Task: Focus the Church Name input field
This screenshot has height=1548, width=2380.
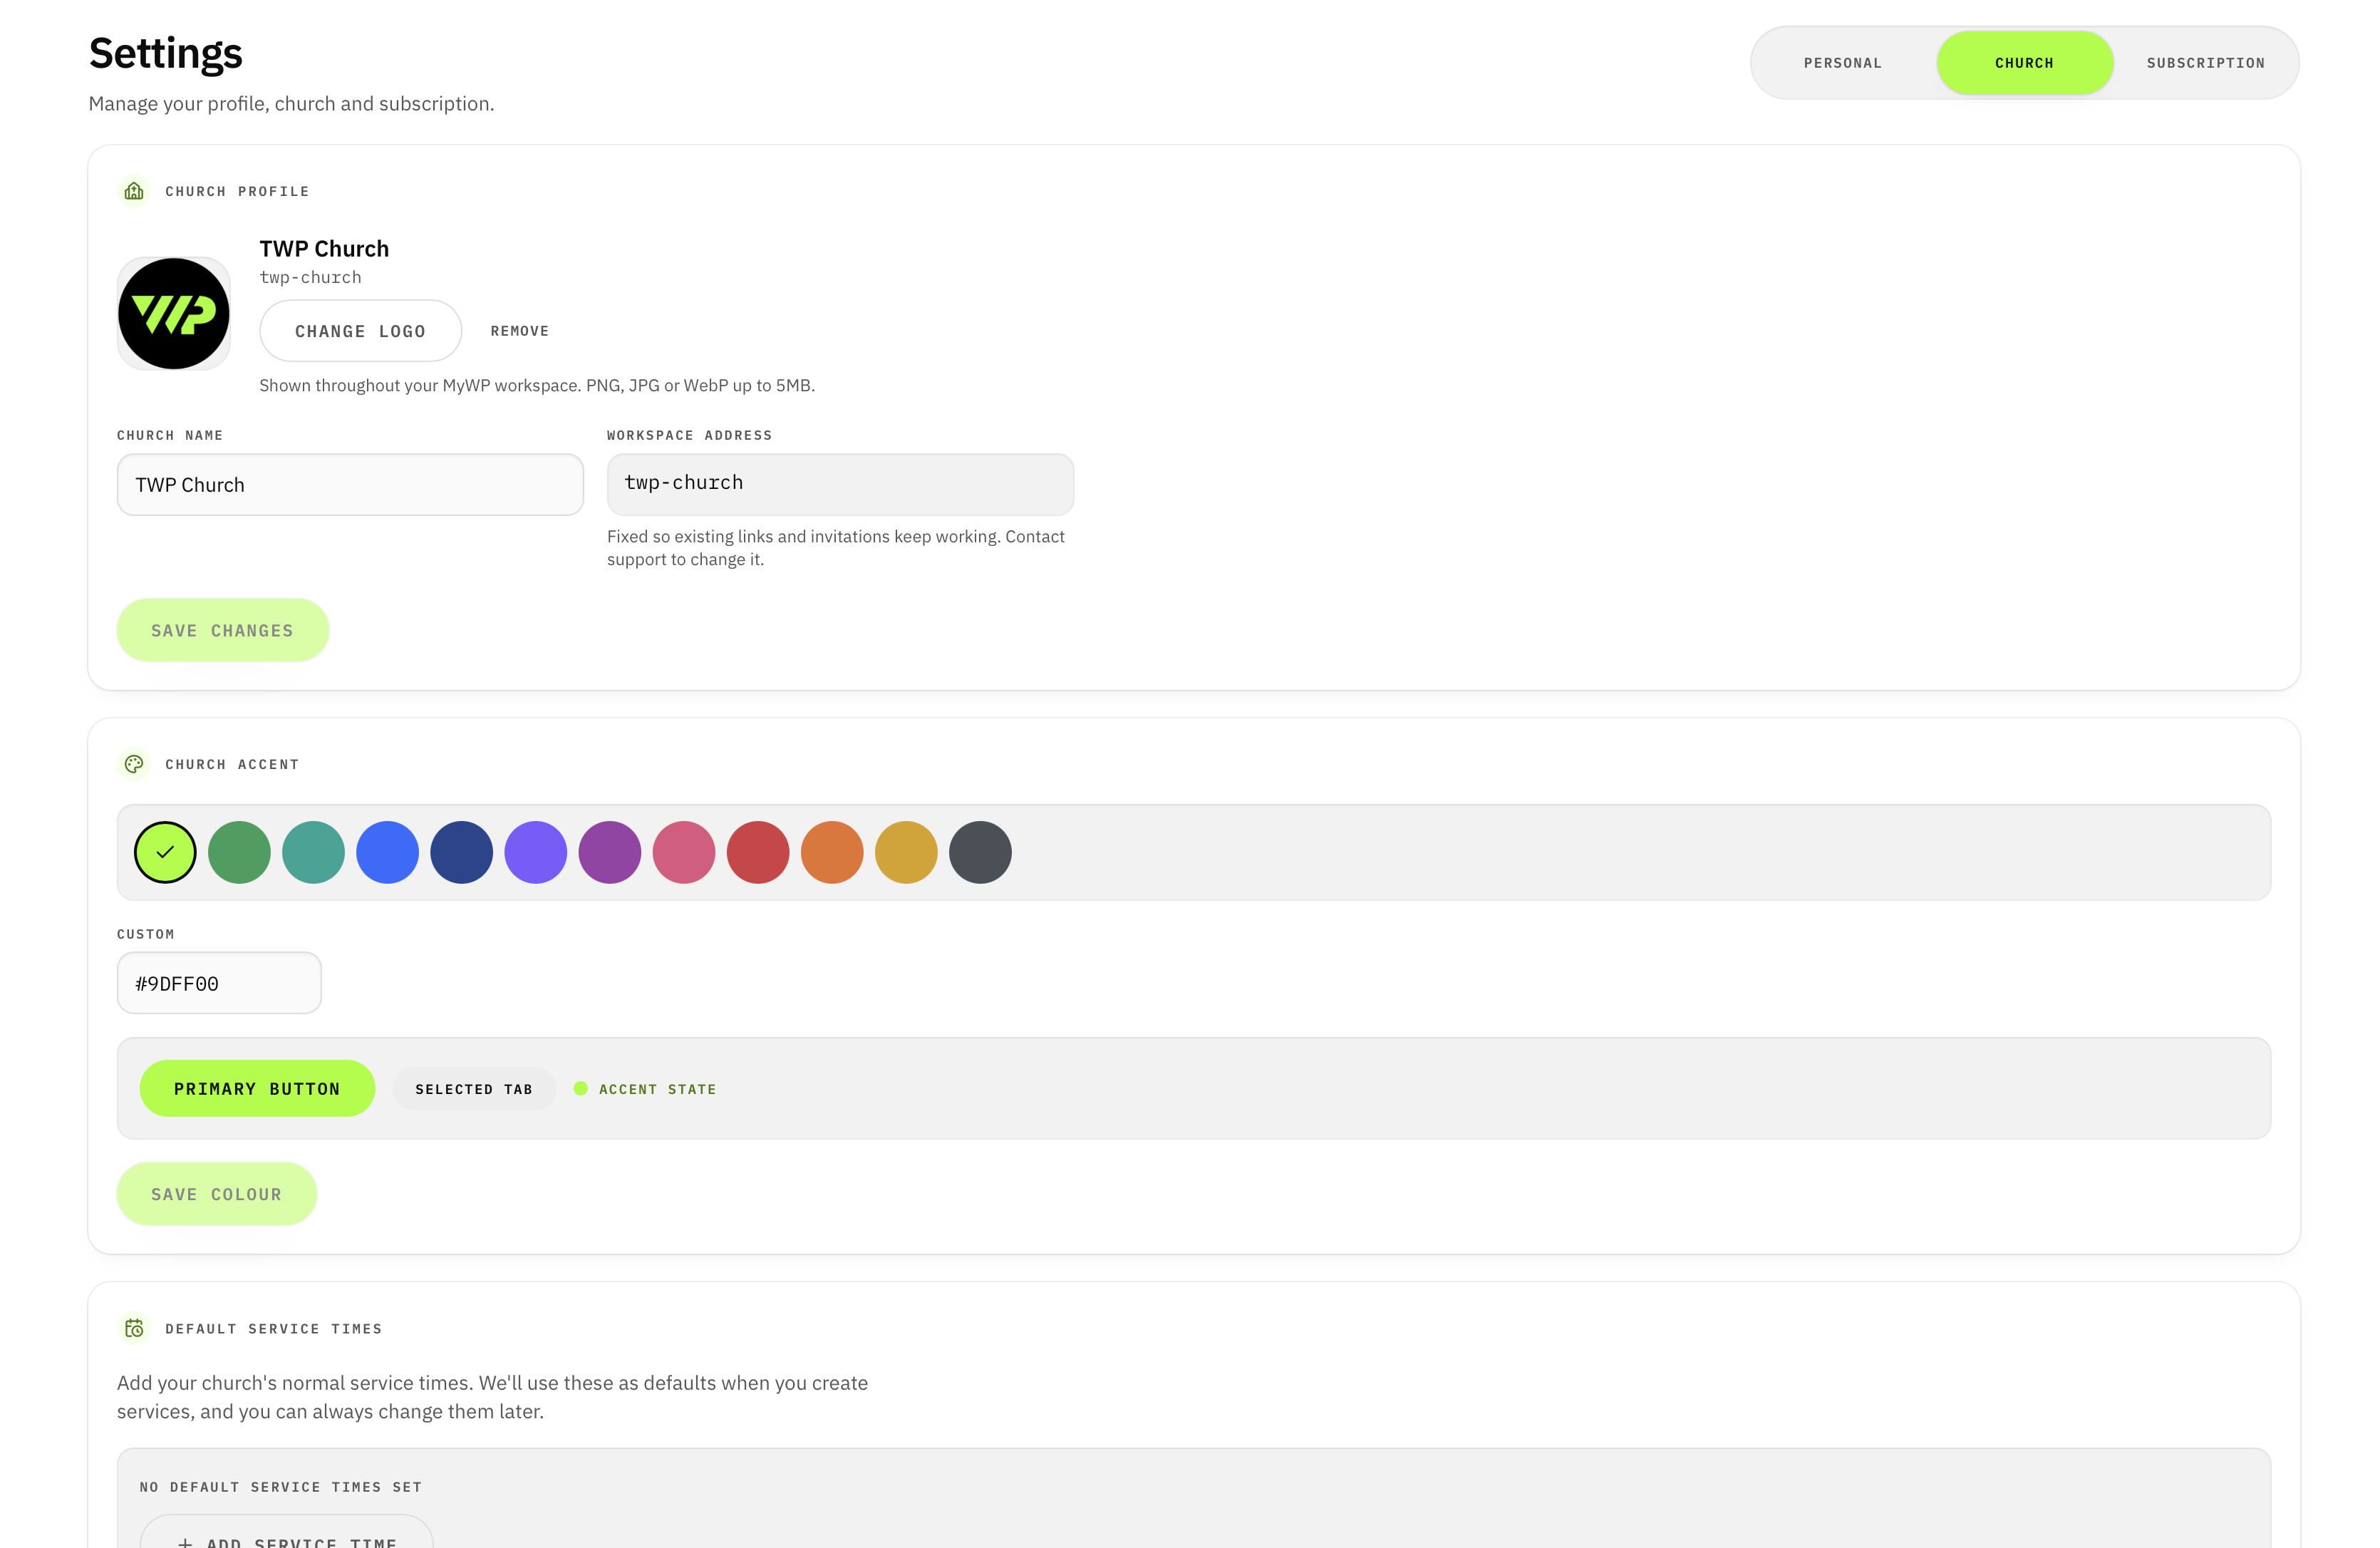Action: coord(350,485)
